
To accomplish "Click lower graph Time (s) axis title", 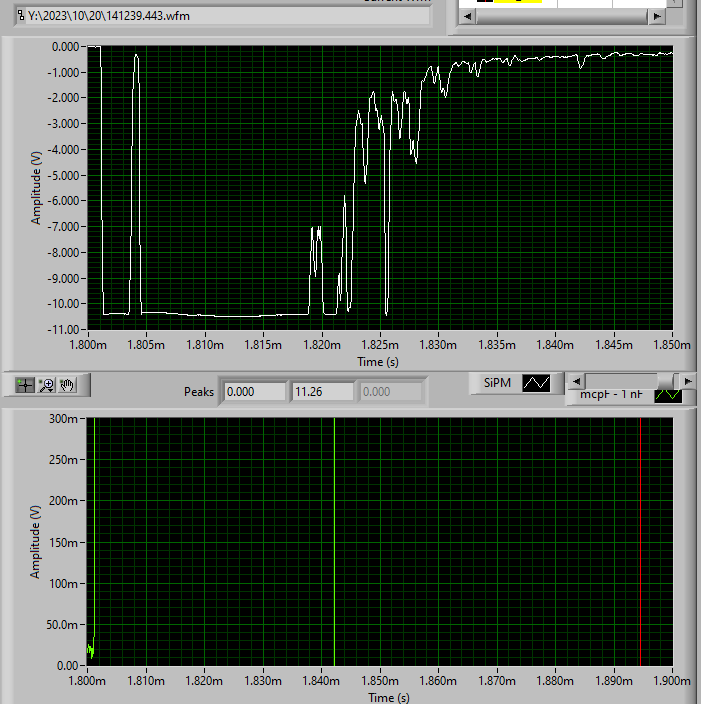I will coord(389,697).
